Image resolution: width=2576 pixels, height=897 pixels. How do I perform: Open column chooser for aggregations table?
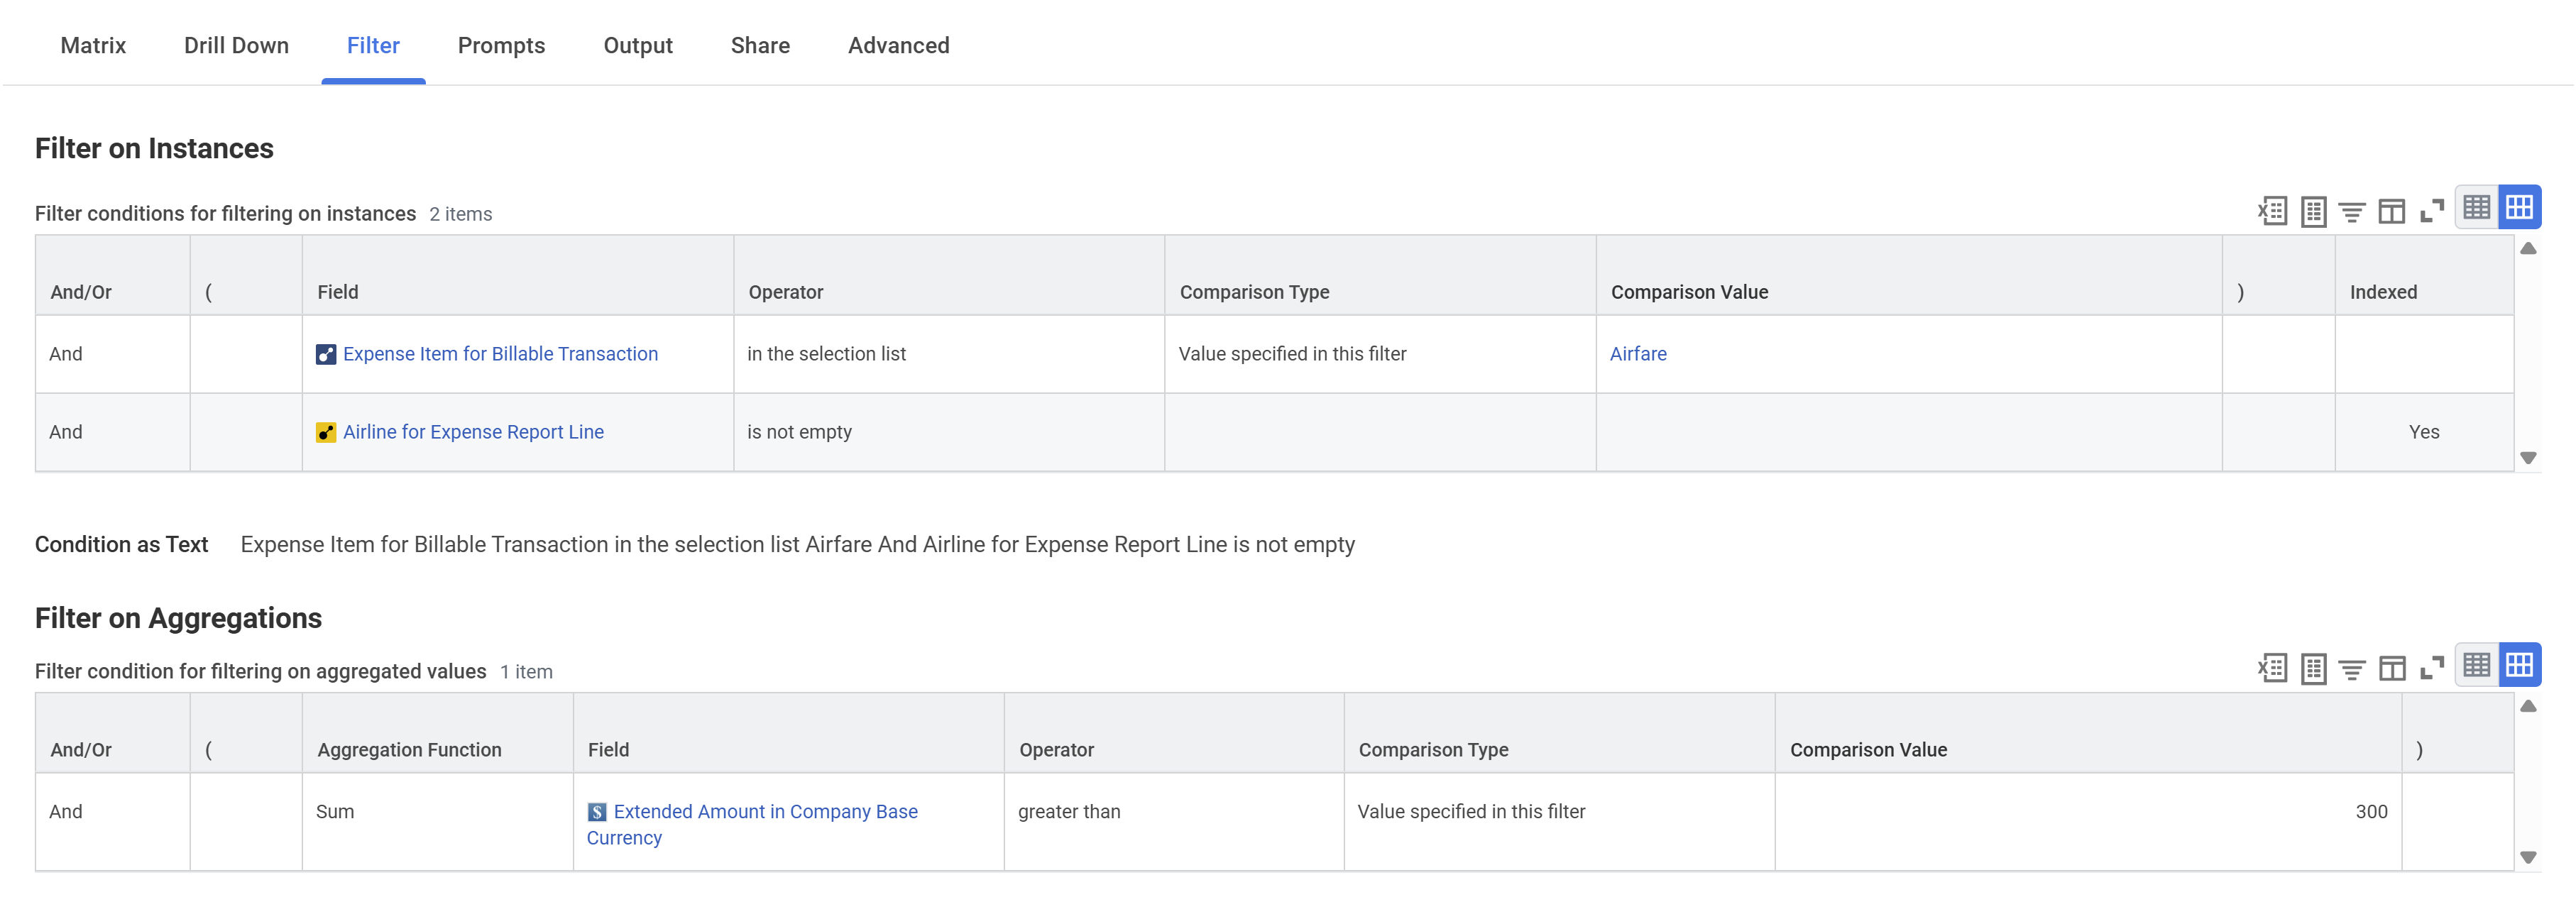click(2392, 668)
